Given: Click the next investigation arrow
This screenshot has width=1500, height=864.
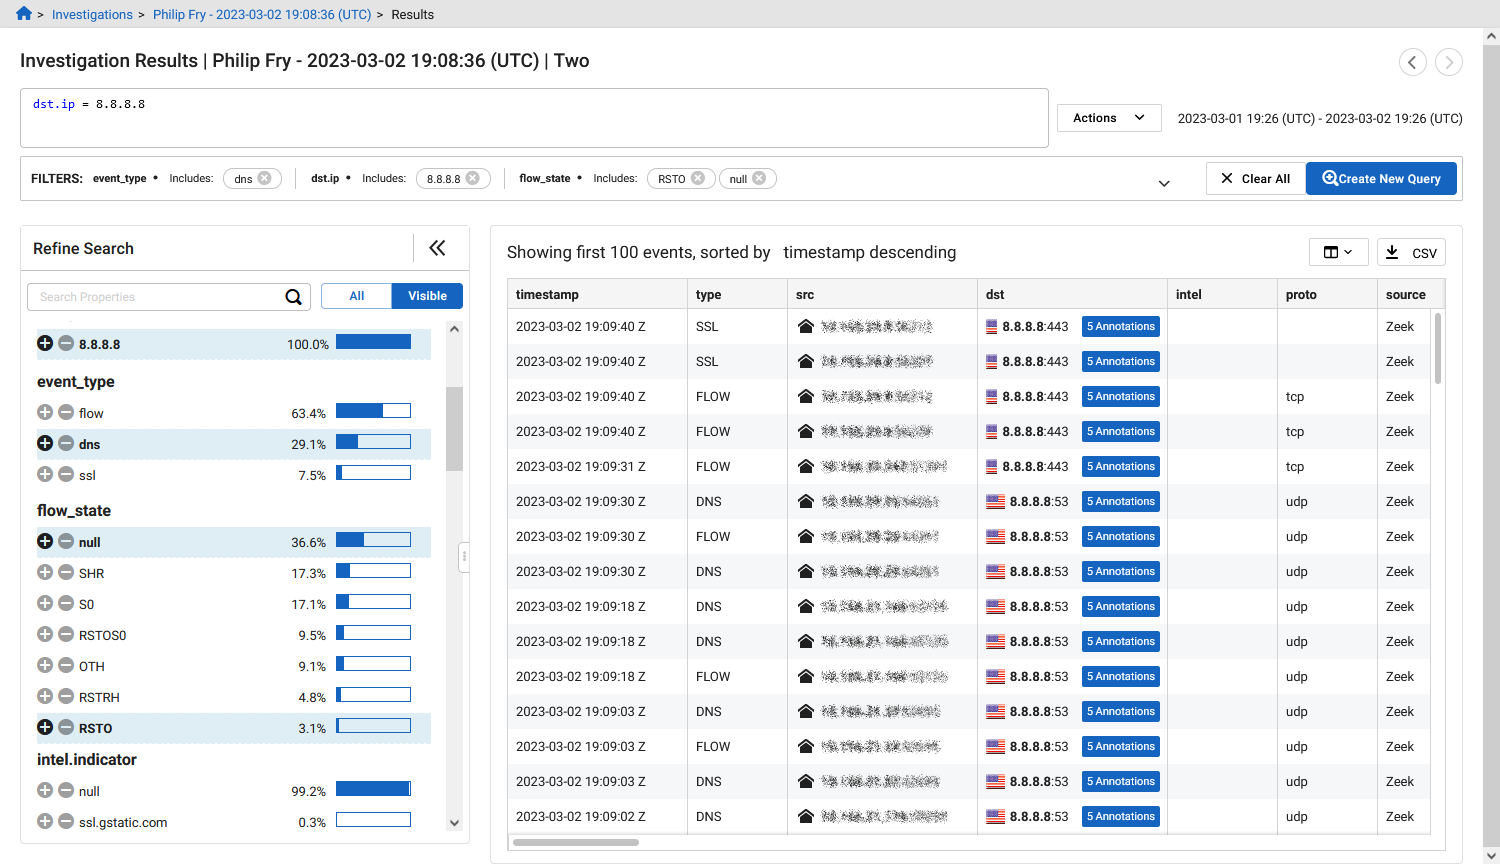Looking at the screenshot, I should pyautogui.click(x=1448, y=62).
